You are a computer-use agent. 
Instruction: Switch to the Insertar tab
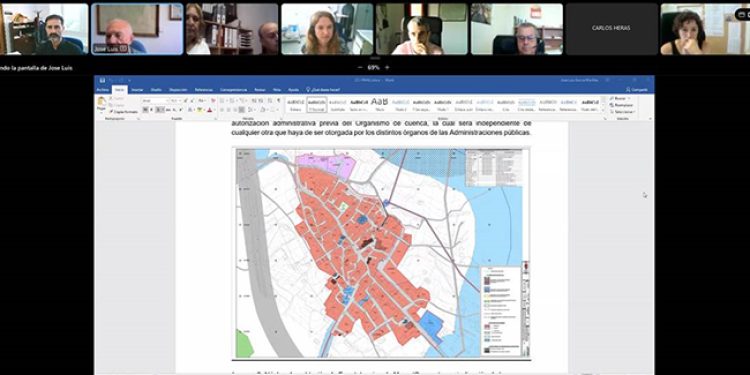[x=137, y=89]
